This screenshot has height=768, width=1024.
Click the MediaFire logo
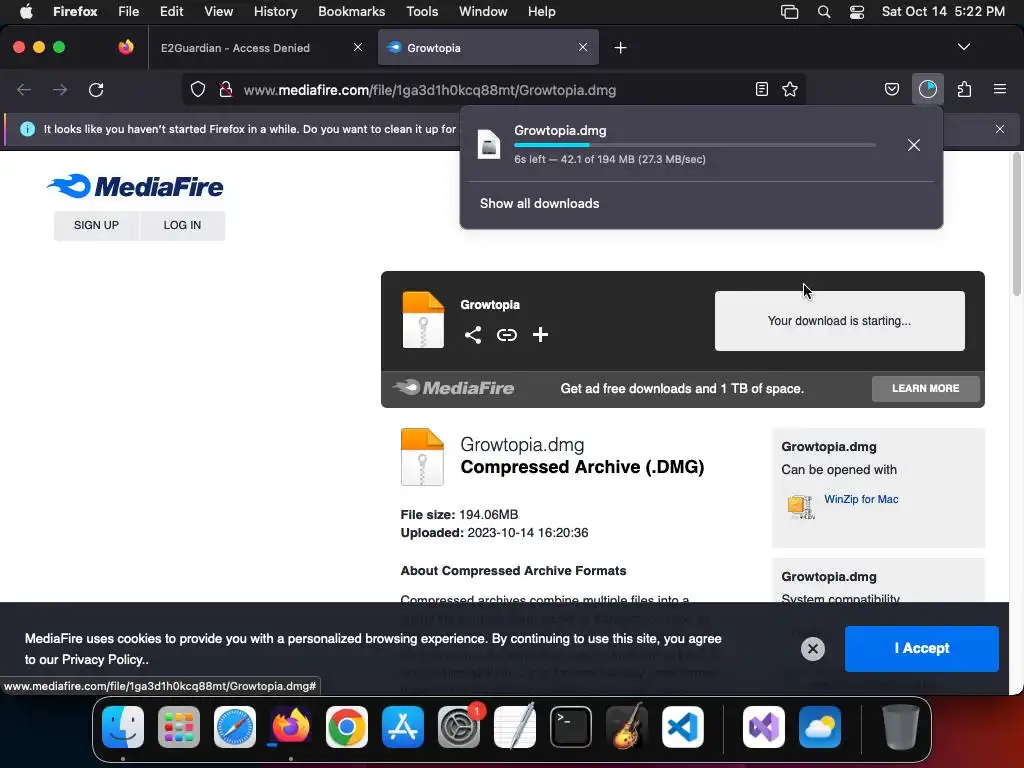135,186
